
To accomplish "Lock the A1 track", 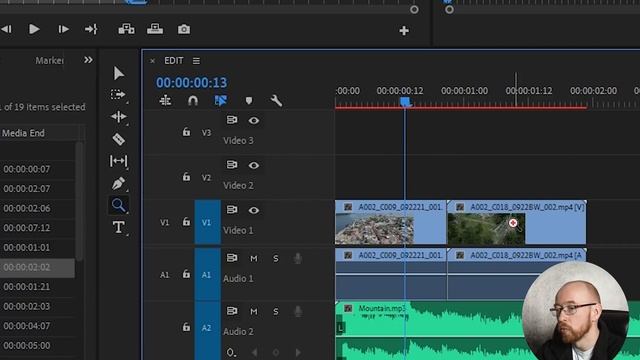I will [186, 274].
